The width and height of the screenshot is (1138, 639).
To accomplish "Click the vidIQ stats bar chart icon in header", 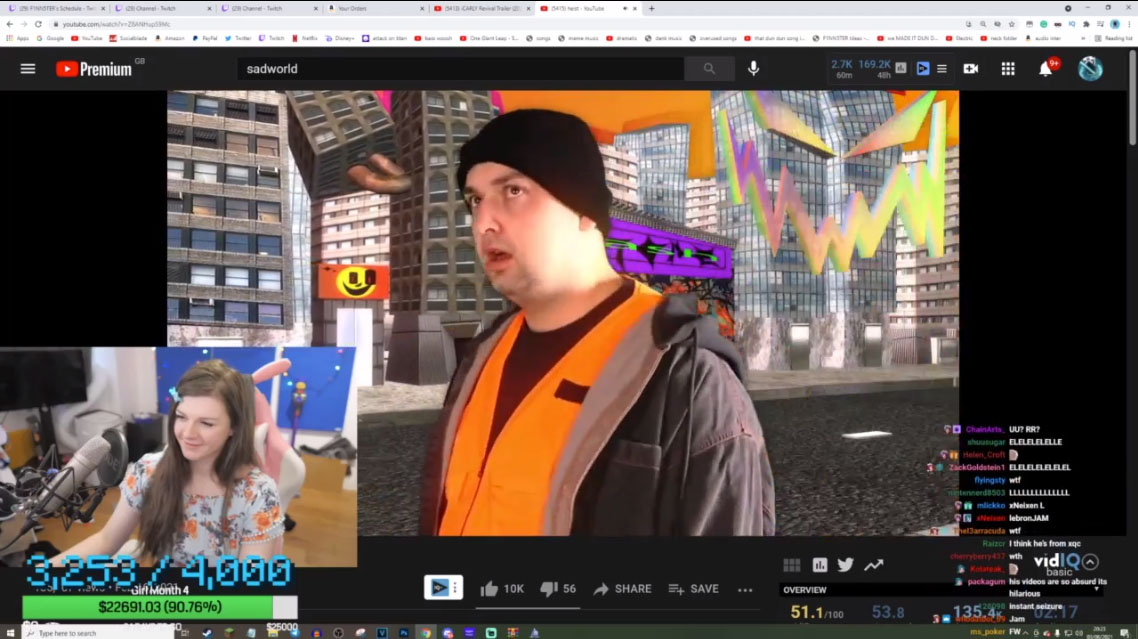I will coord(901,68).
